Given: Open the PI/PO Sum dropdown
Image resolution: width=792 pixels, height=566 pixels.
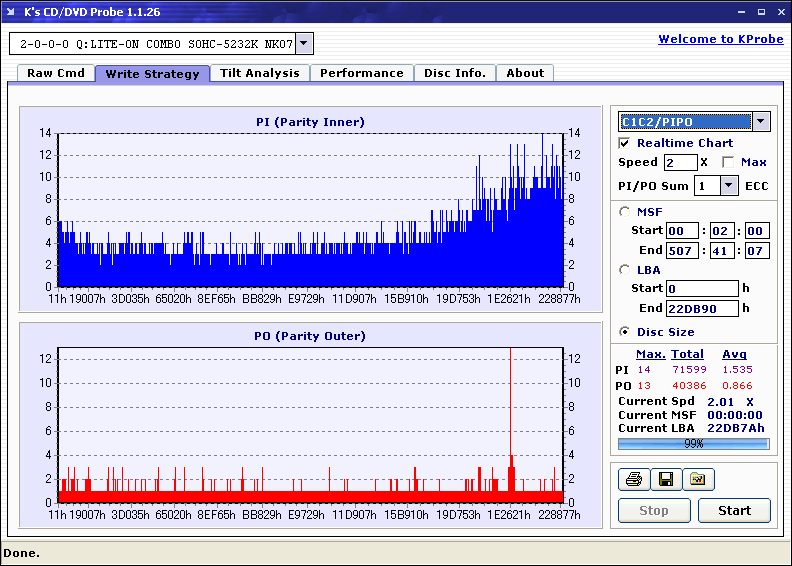Looking at the screenshot, I should point(727,186).
